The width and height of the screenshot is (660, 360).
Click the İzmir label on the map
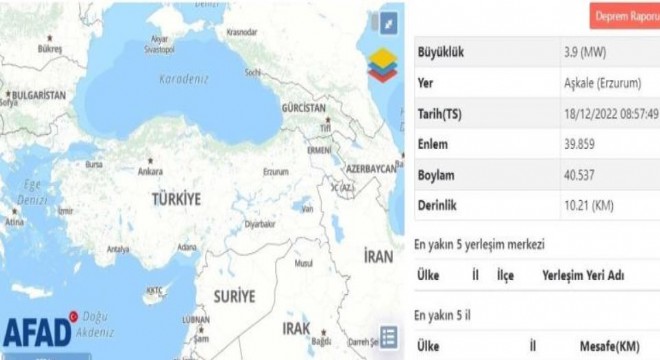pos(66,211)
